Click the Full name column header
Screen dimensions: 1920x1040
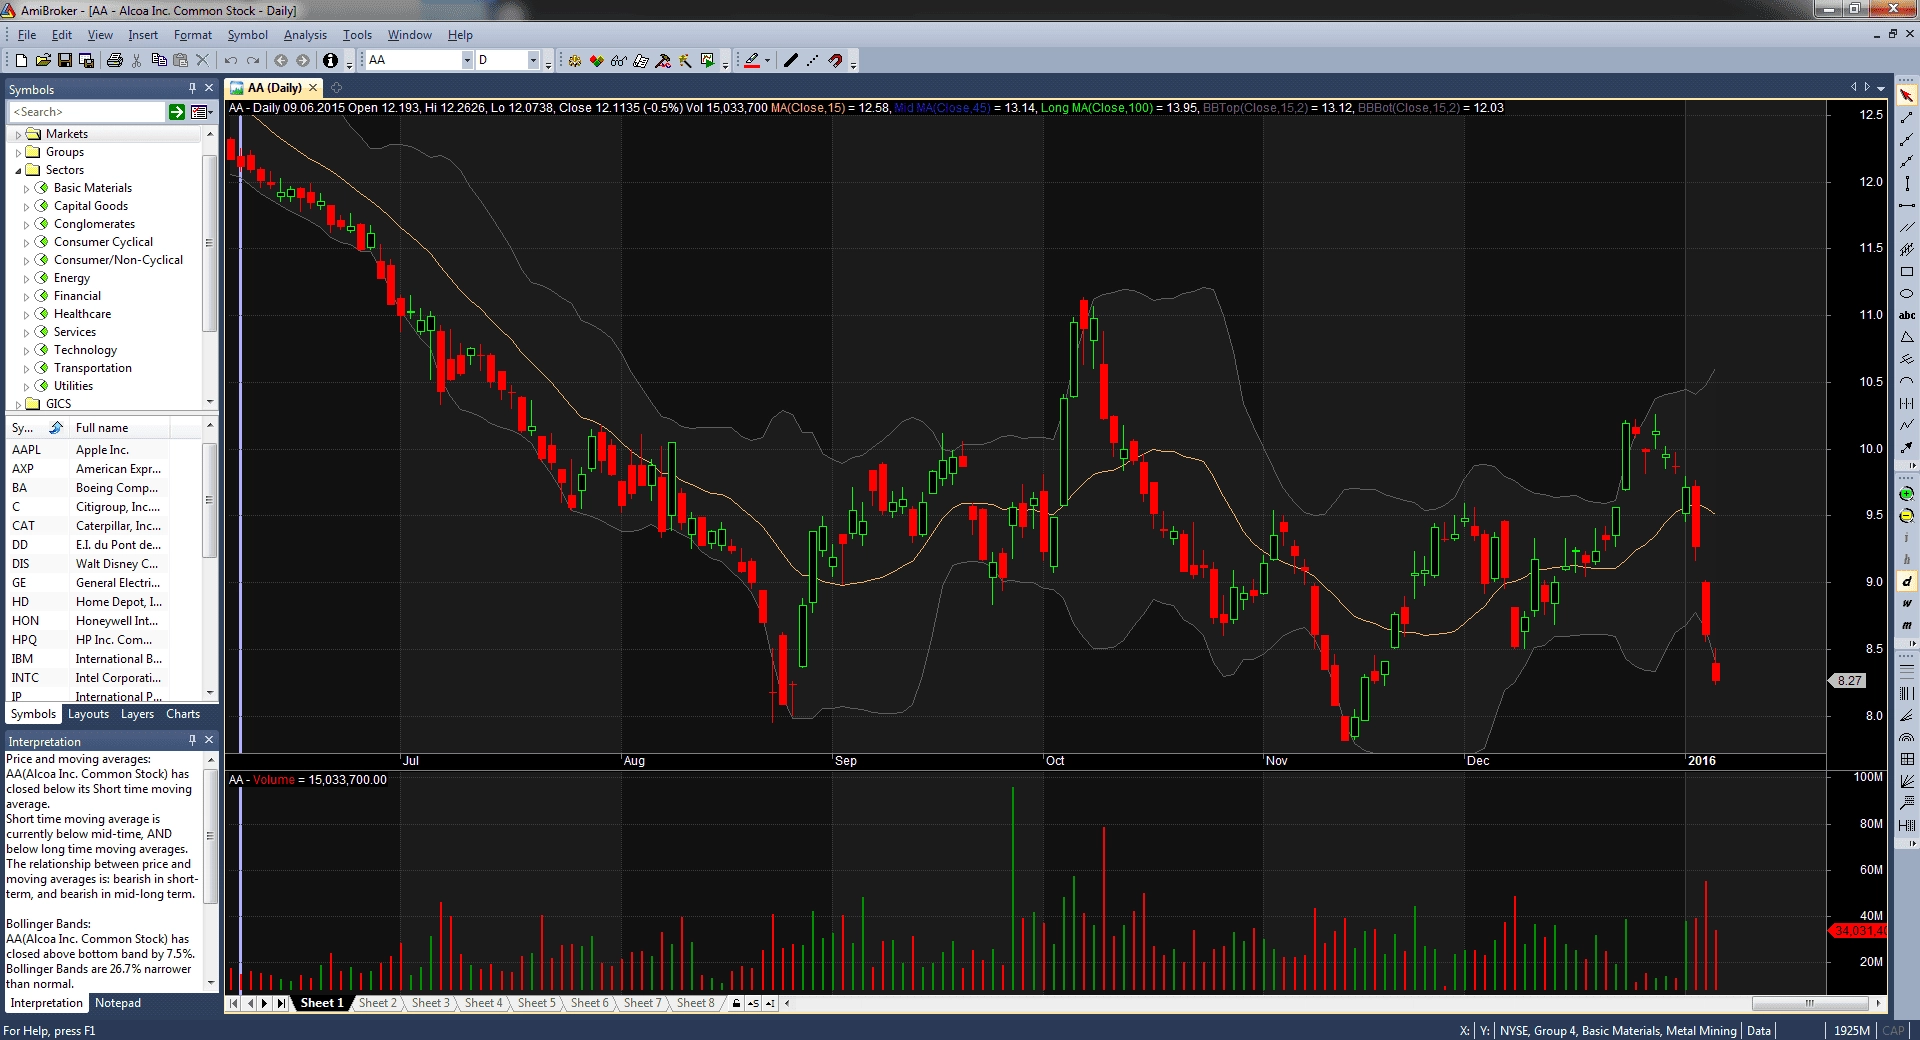[120, 428]
